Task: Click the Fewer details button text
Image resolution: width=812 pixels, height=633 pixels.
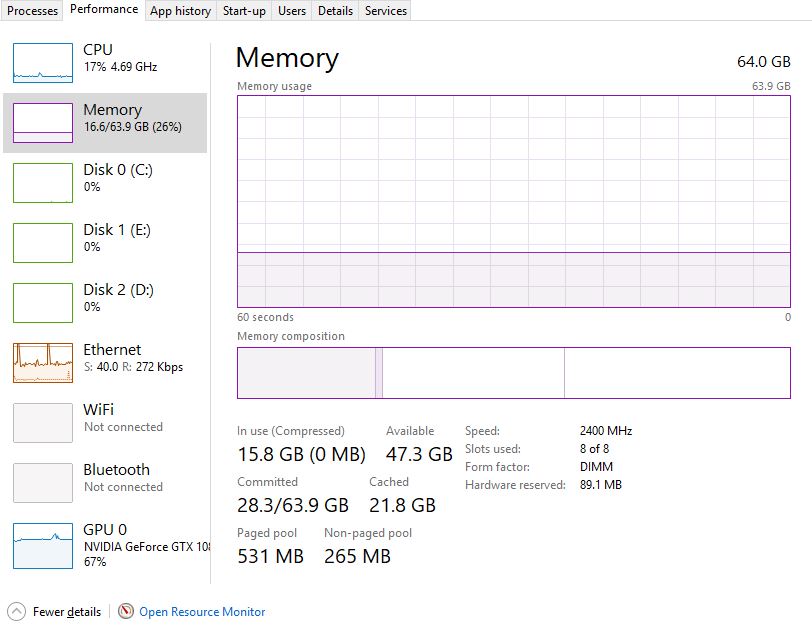Action: click(x=67, y=612)
